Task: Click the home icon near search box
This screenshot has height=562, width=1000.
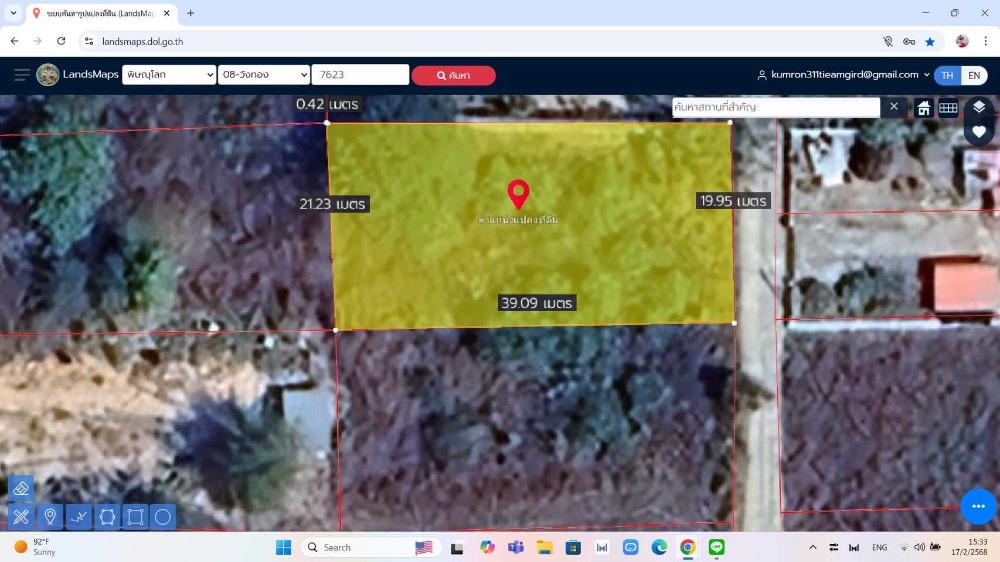Action: tap(924, 108)
